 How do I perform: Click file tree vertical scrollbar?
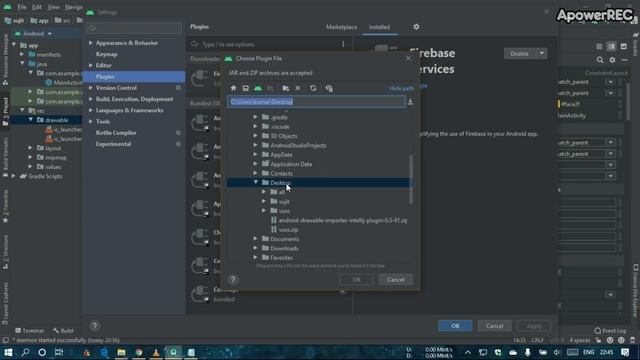coord(411,179)
